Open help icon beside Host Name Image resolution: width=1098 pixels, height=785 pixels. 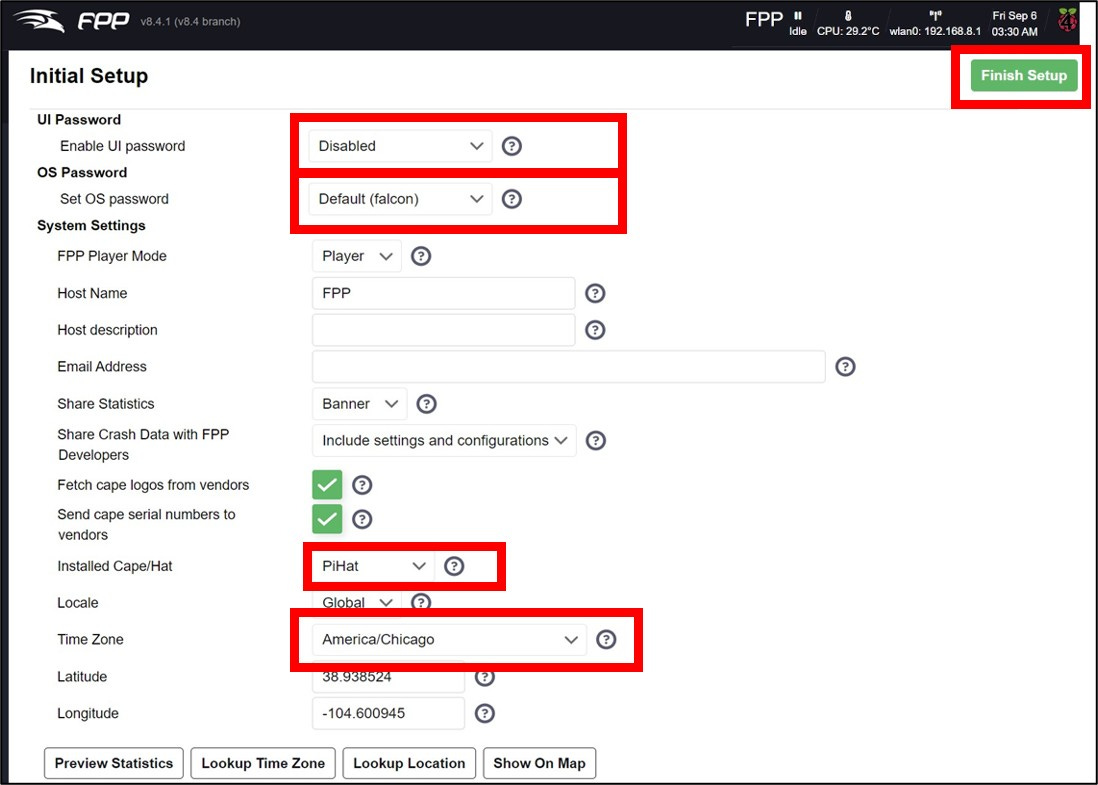pos(595,293)
